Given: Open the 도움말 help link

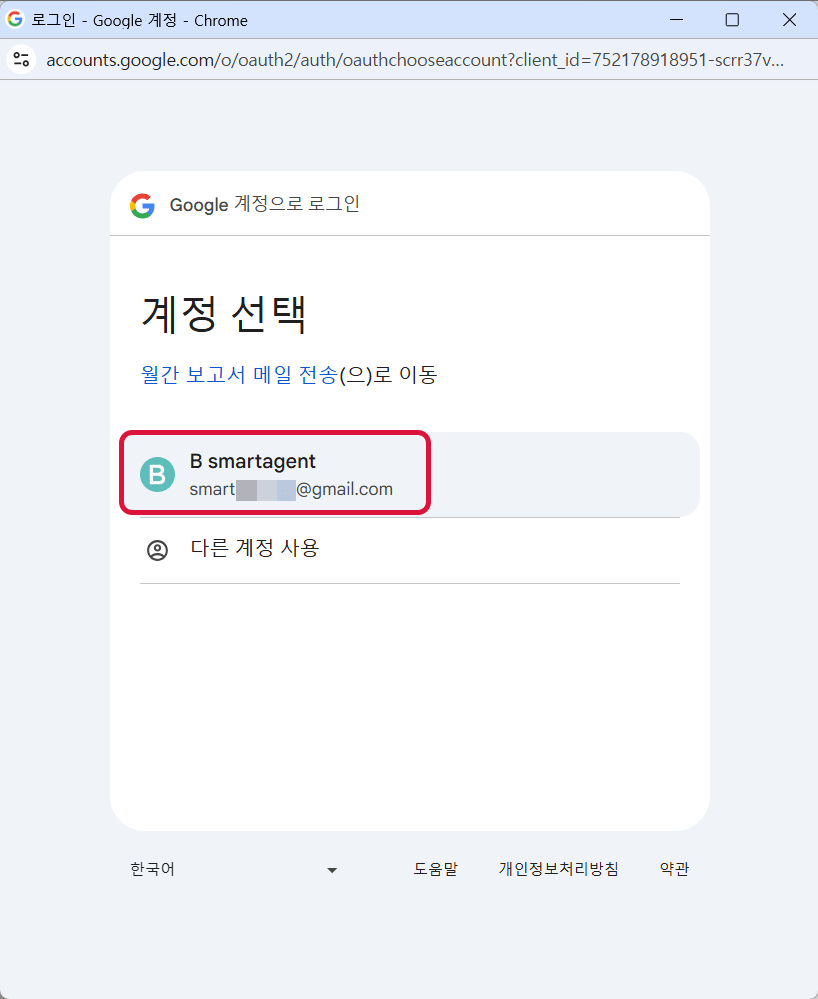Looking at the screenshot, I should (x=435, y=869).
